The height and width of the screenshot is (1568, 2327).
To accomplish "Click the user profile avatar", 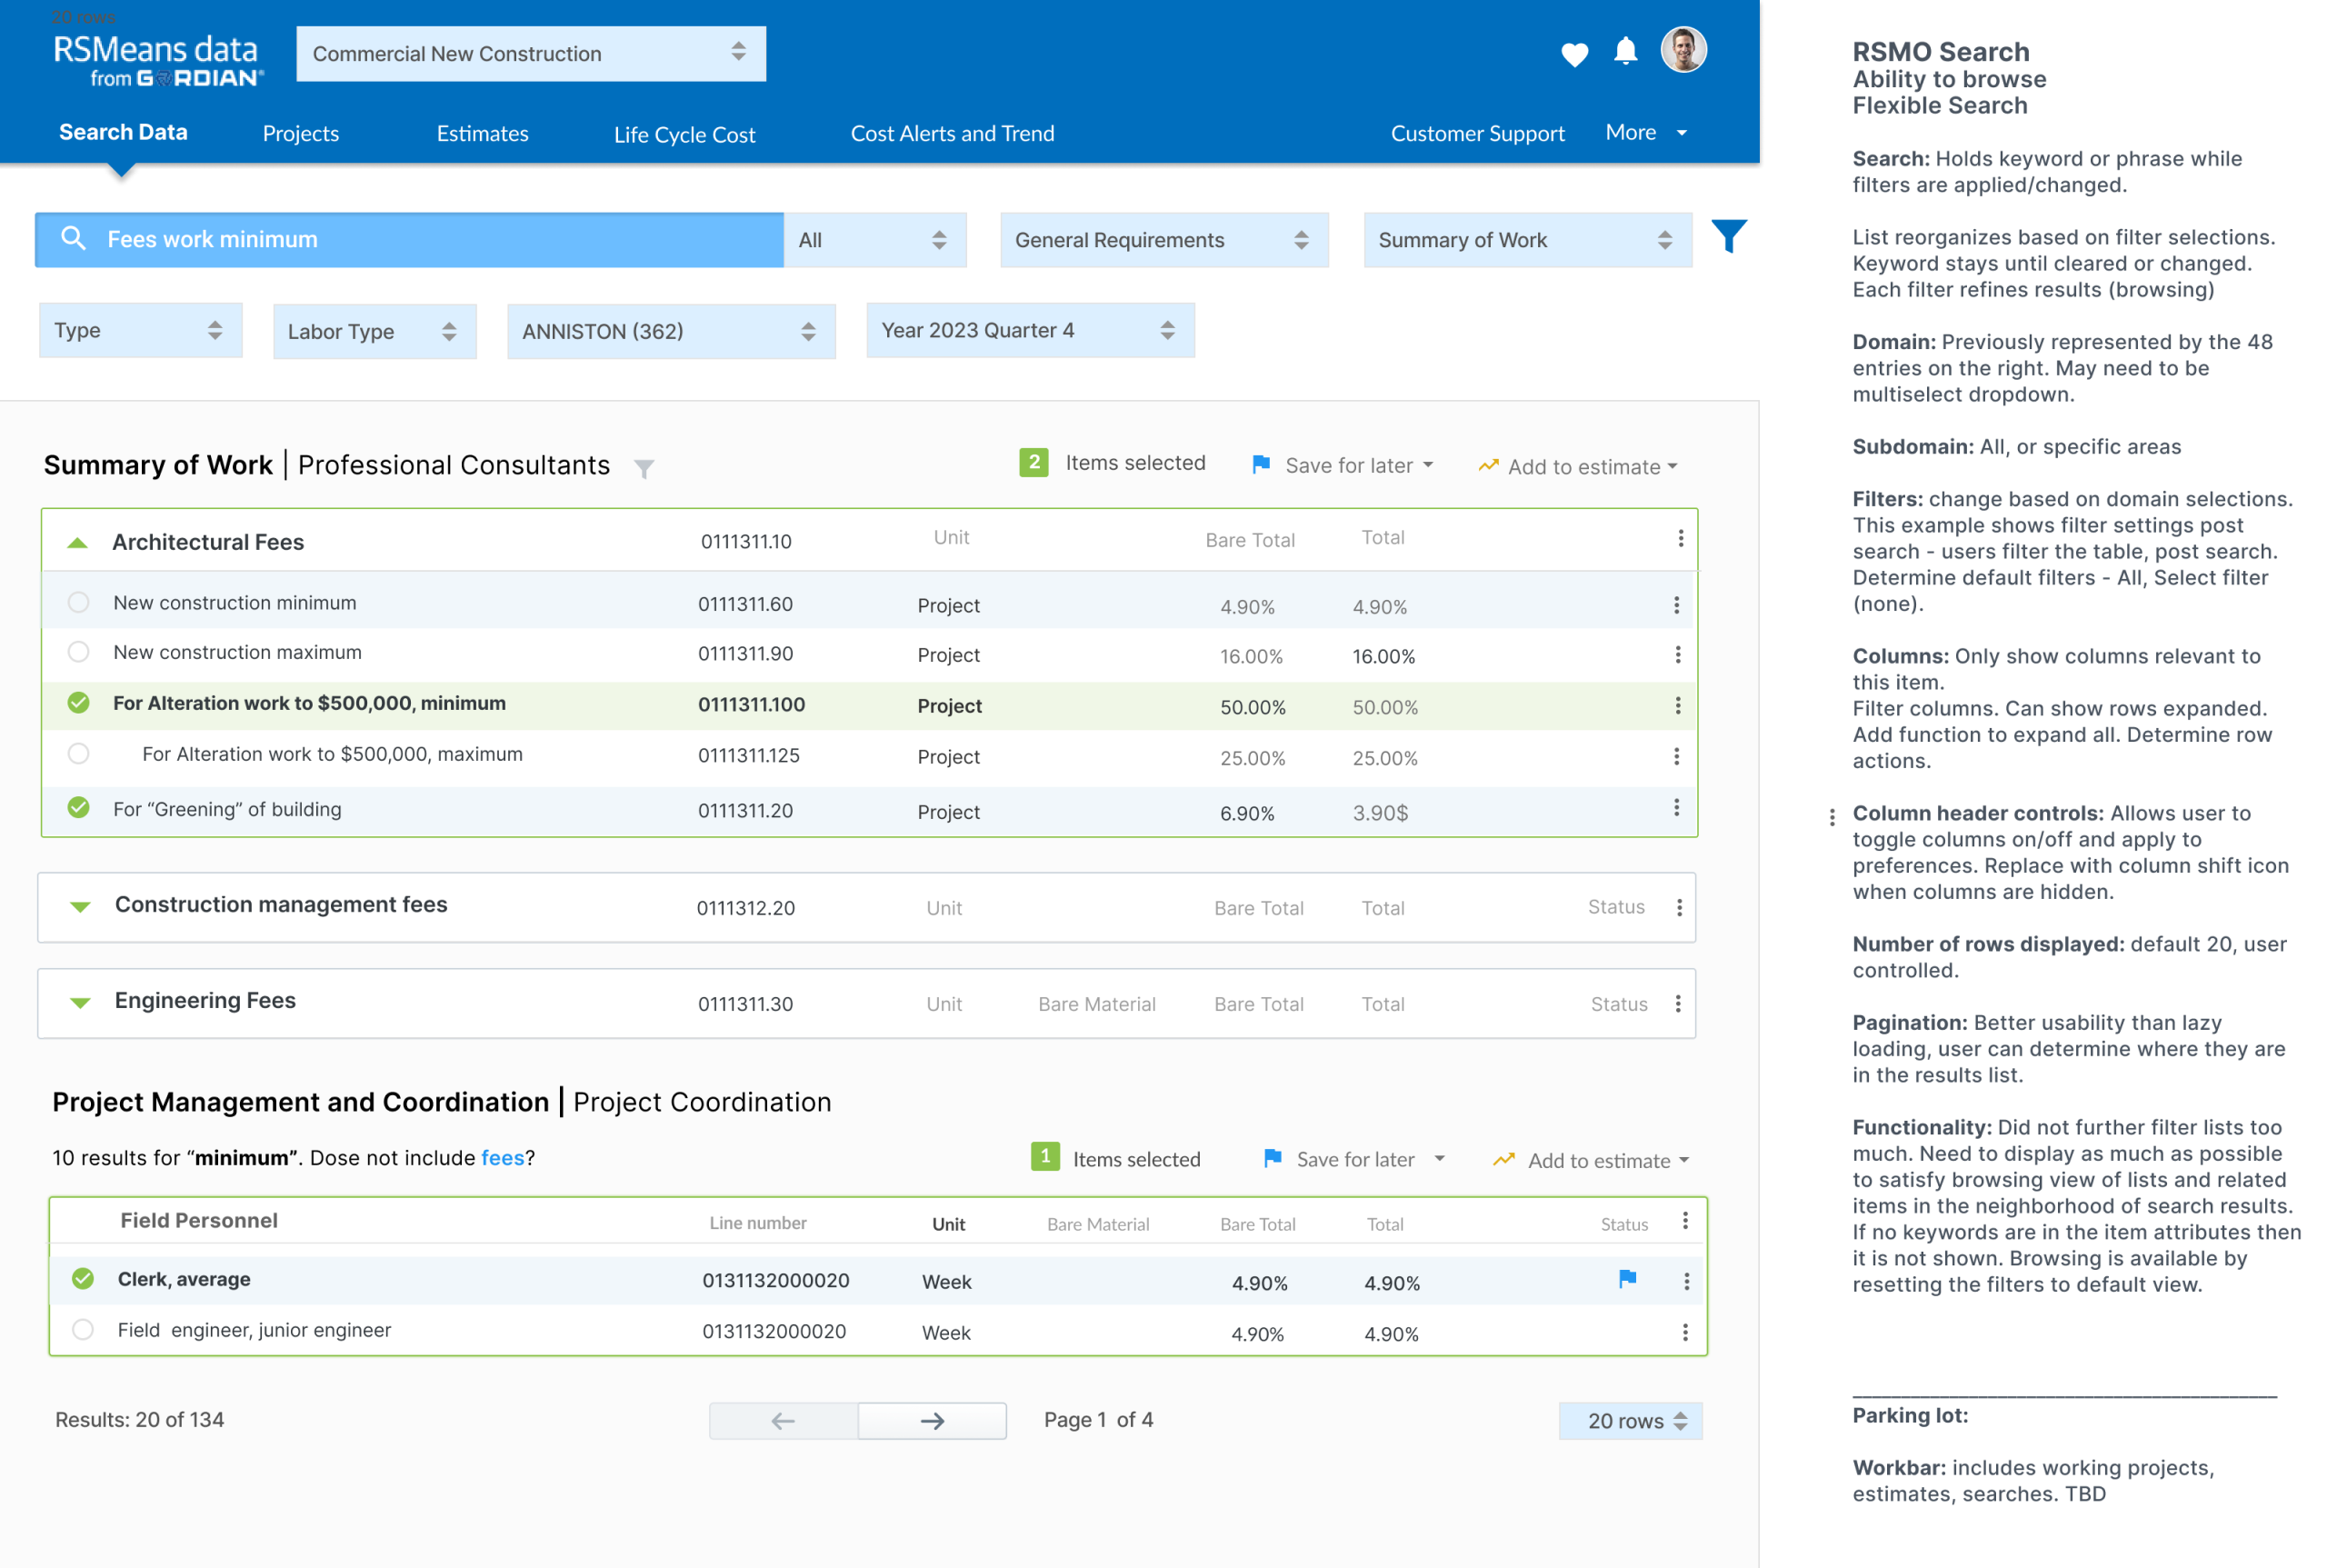I will point(1683,50).
